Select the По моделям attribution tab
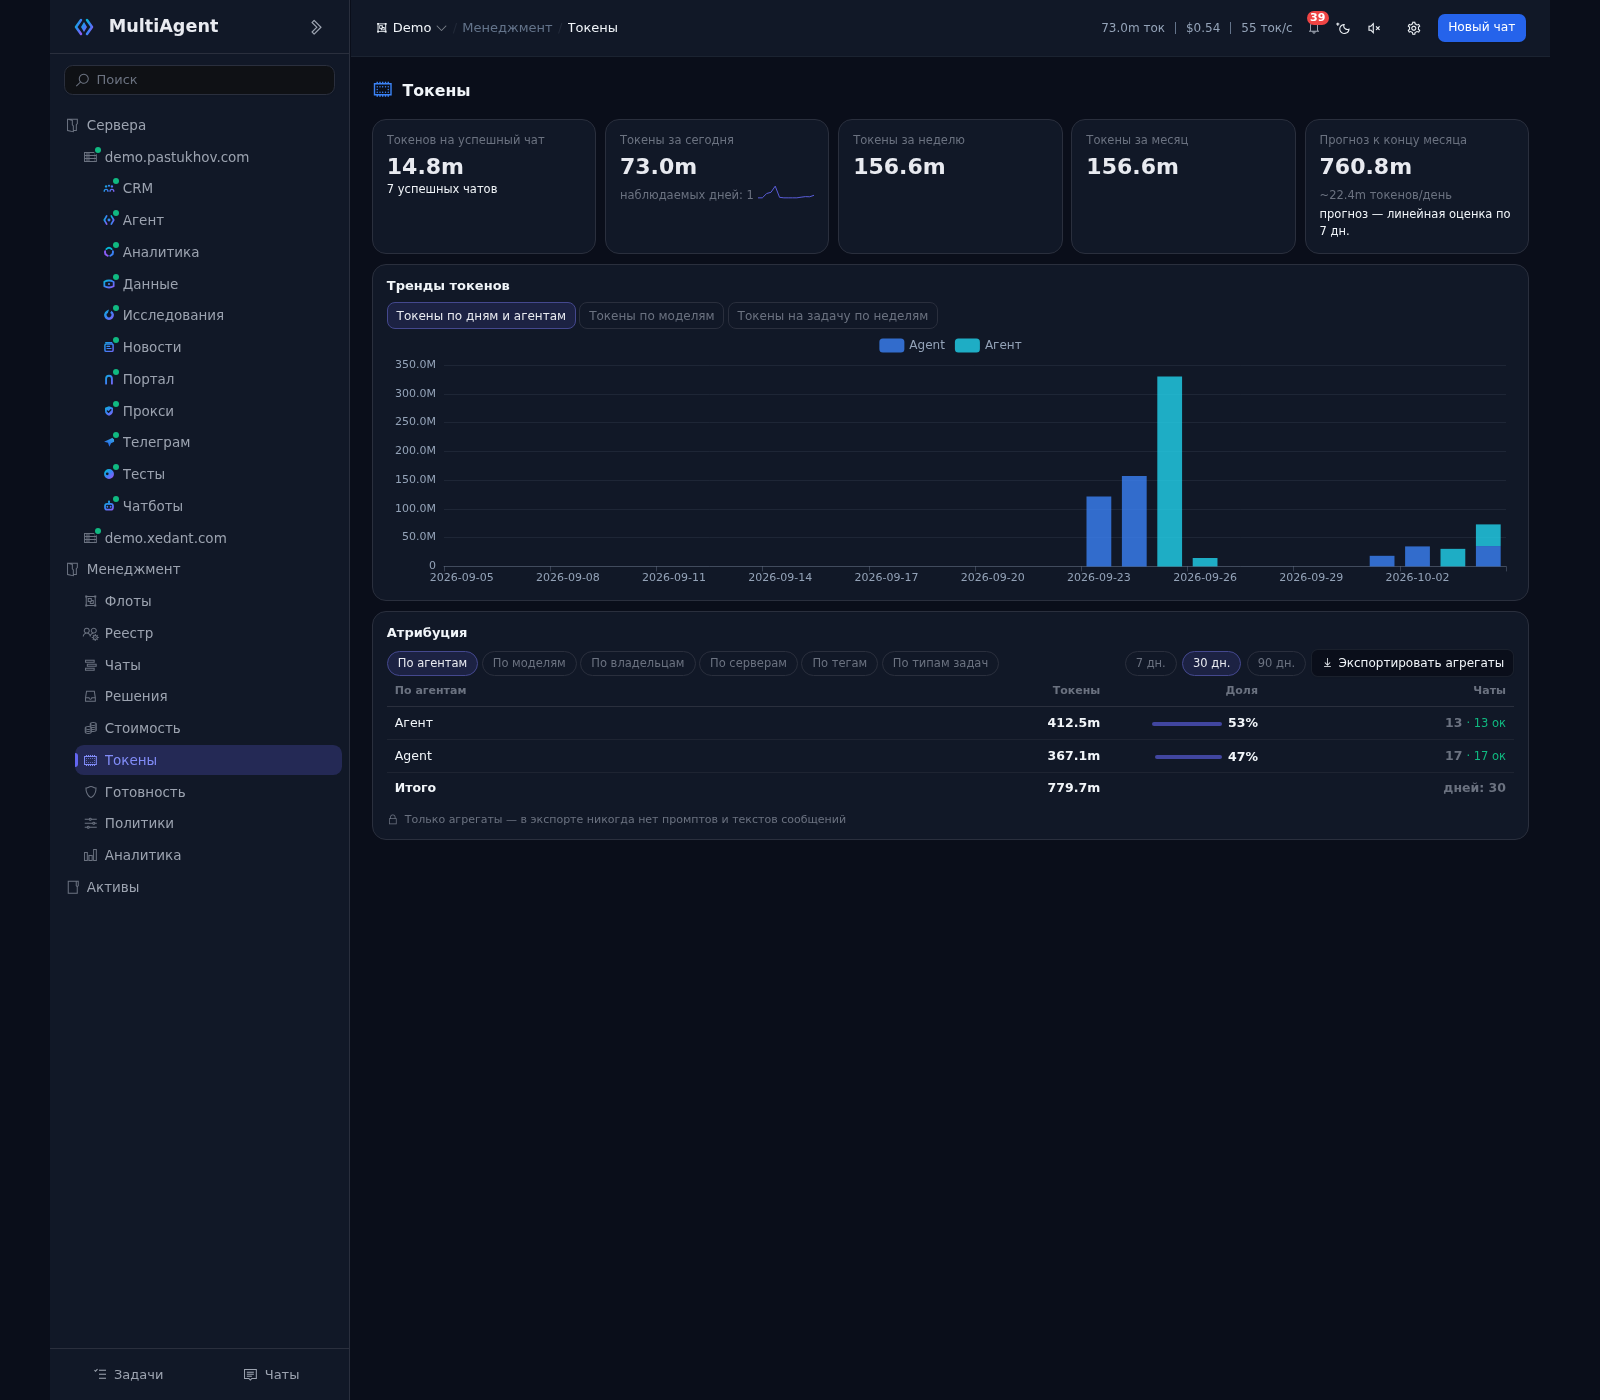The width and height of the screenshot is (1600, 1400). 529,663
